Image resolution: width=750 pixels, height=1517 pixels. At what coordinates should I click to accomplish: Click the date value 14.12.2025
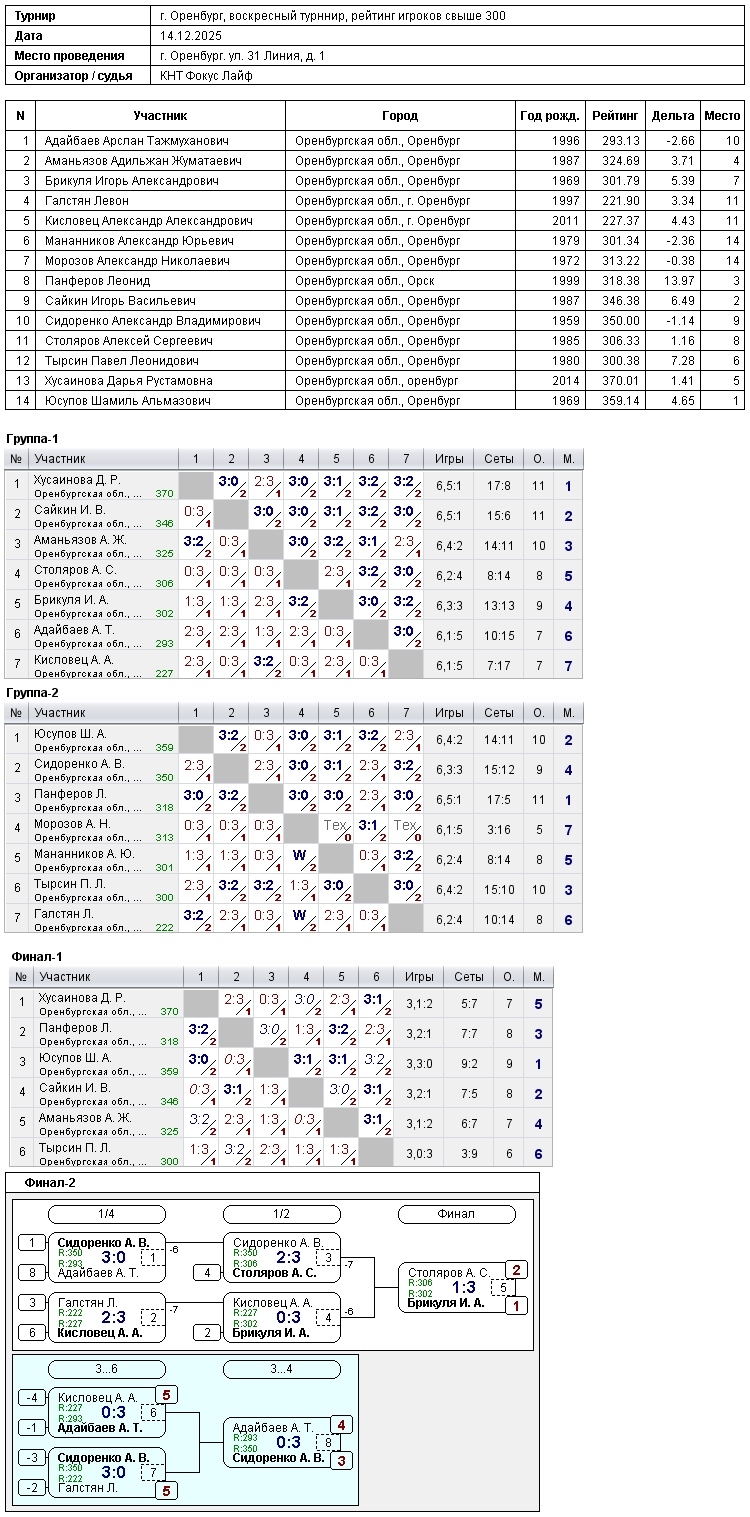tap(190, 36)
